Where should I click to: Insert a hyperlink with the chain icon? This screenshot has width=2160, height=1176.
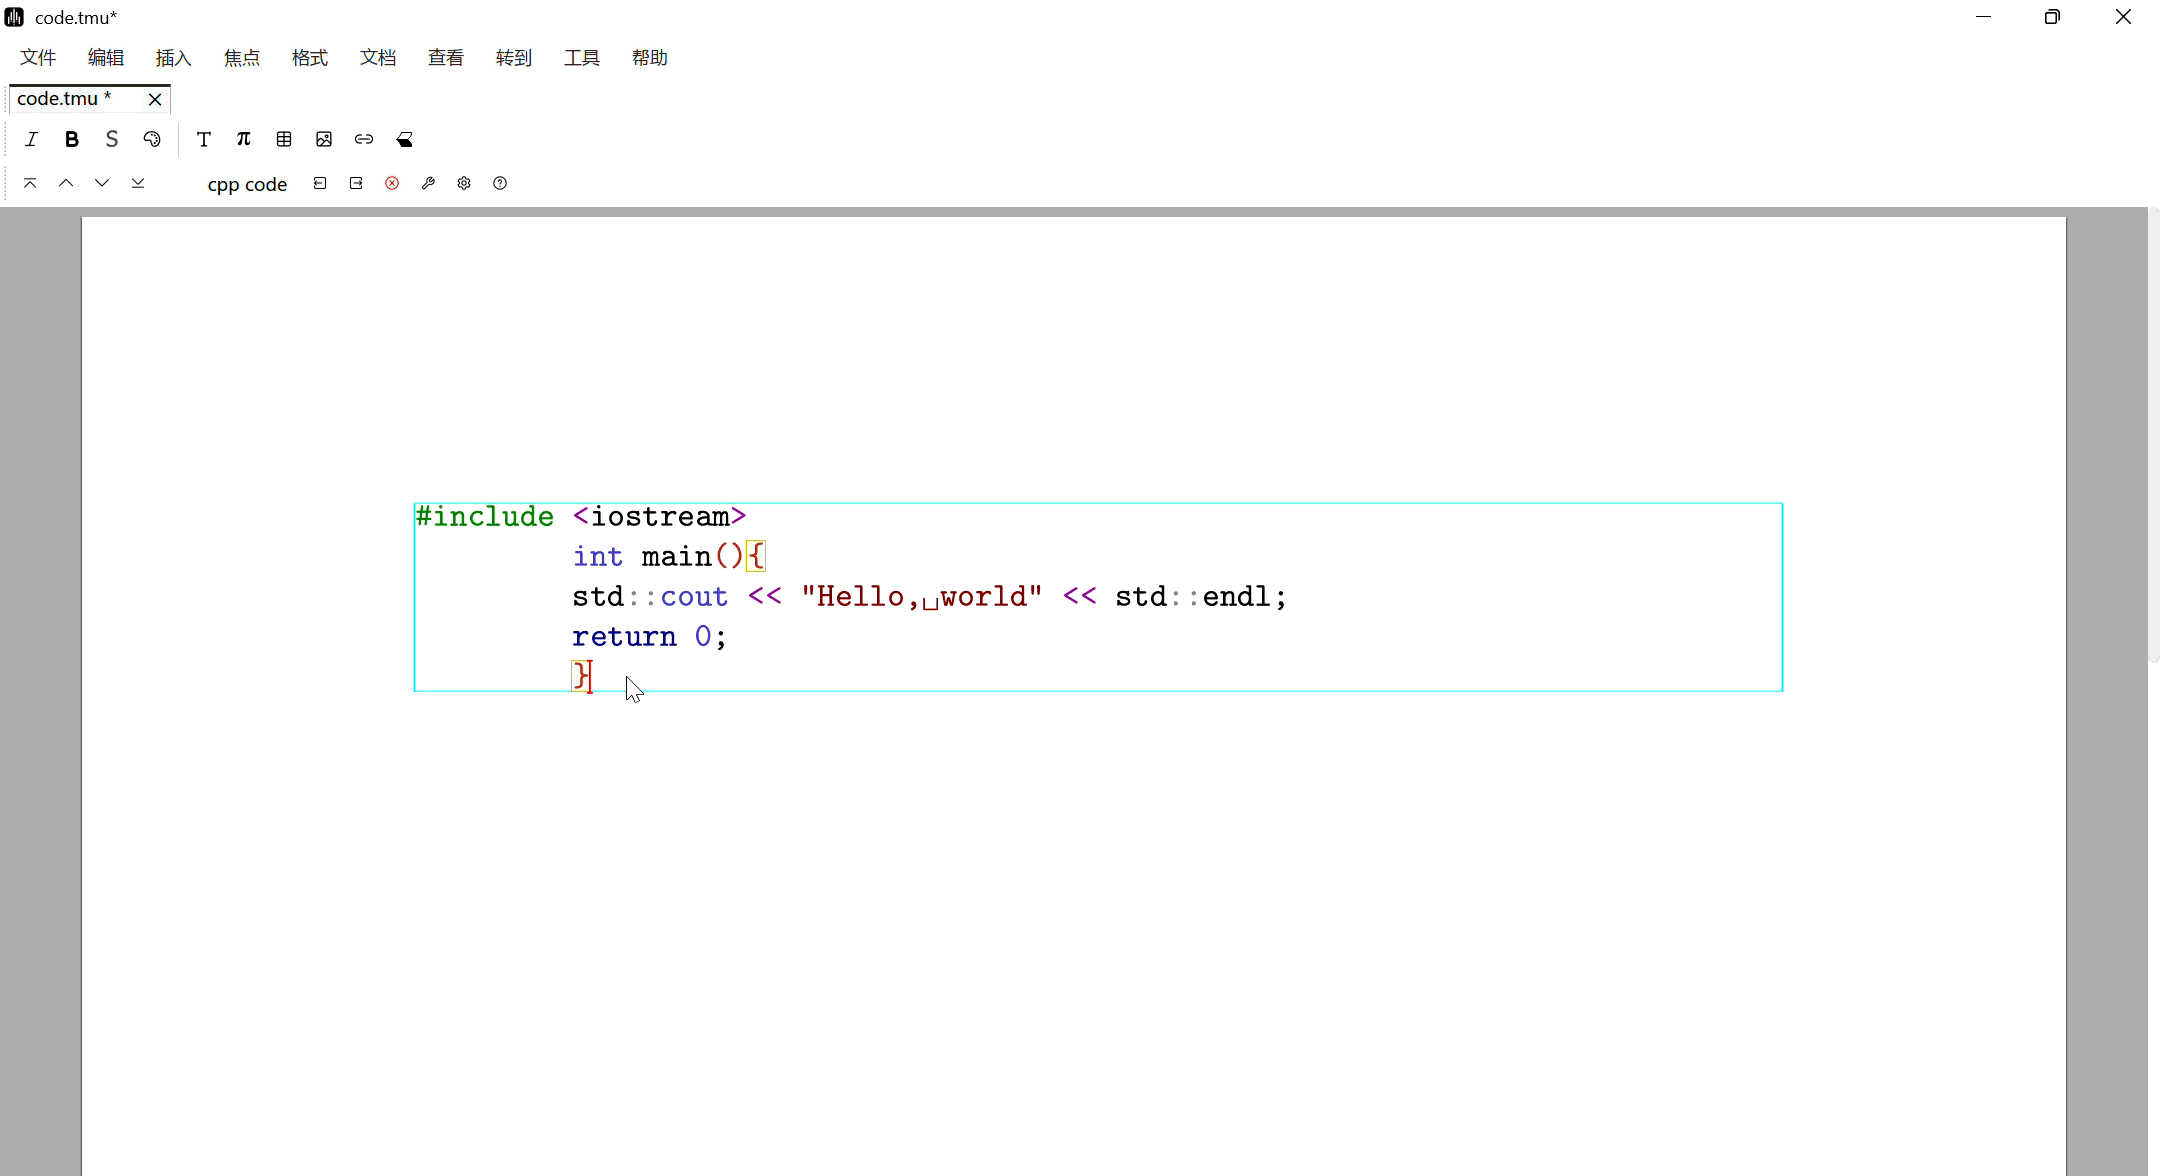(364, 139)
